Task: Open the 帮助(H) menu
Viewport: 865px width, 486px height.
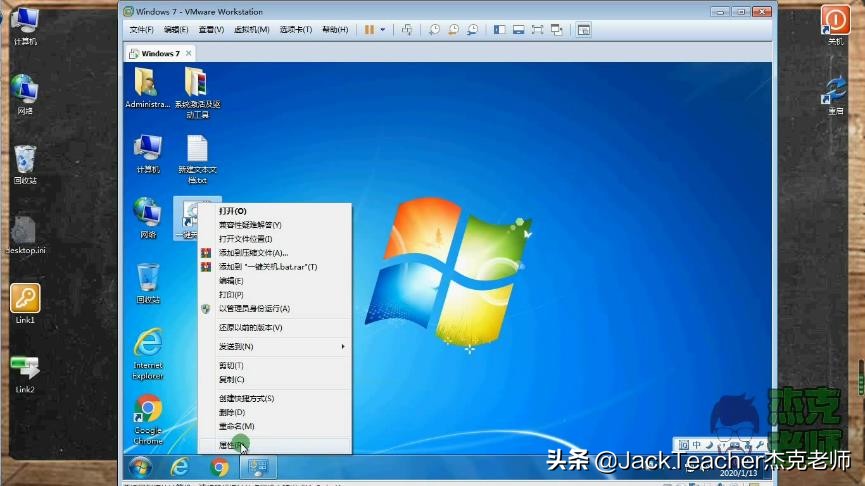Action: 335,30
